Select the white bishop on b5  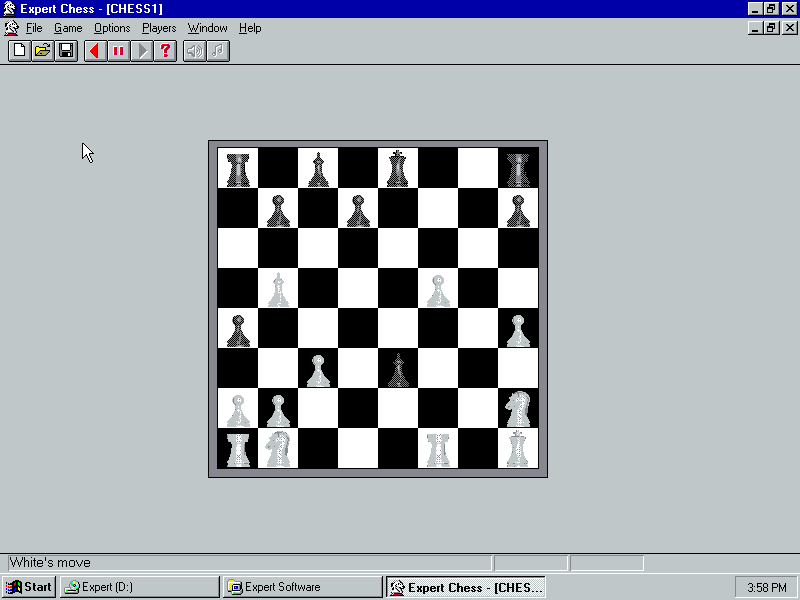pyautogui.click(x=278, y=289)
